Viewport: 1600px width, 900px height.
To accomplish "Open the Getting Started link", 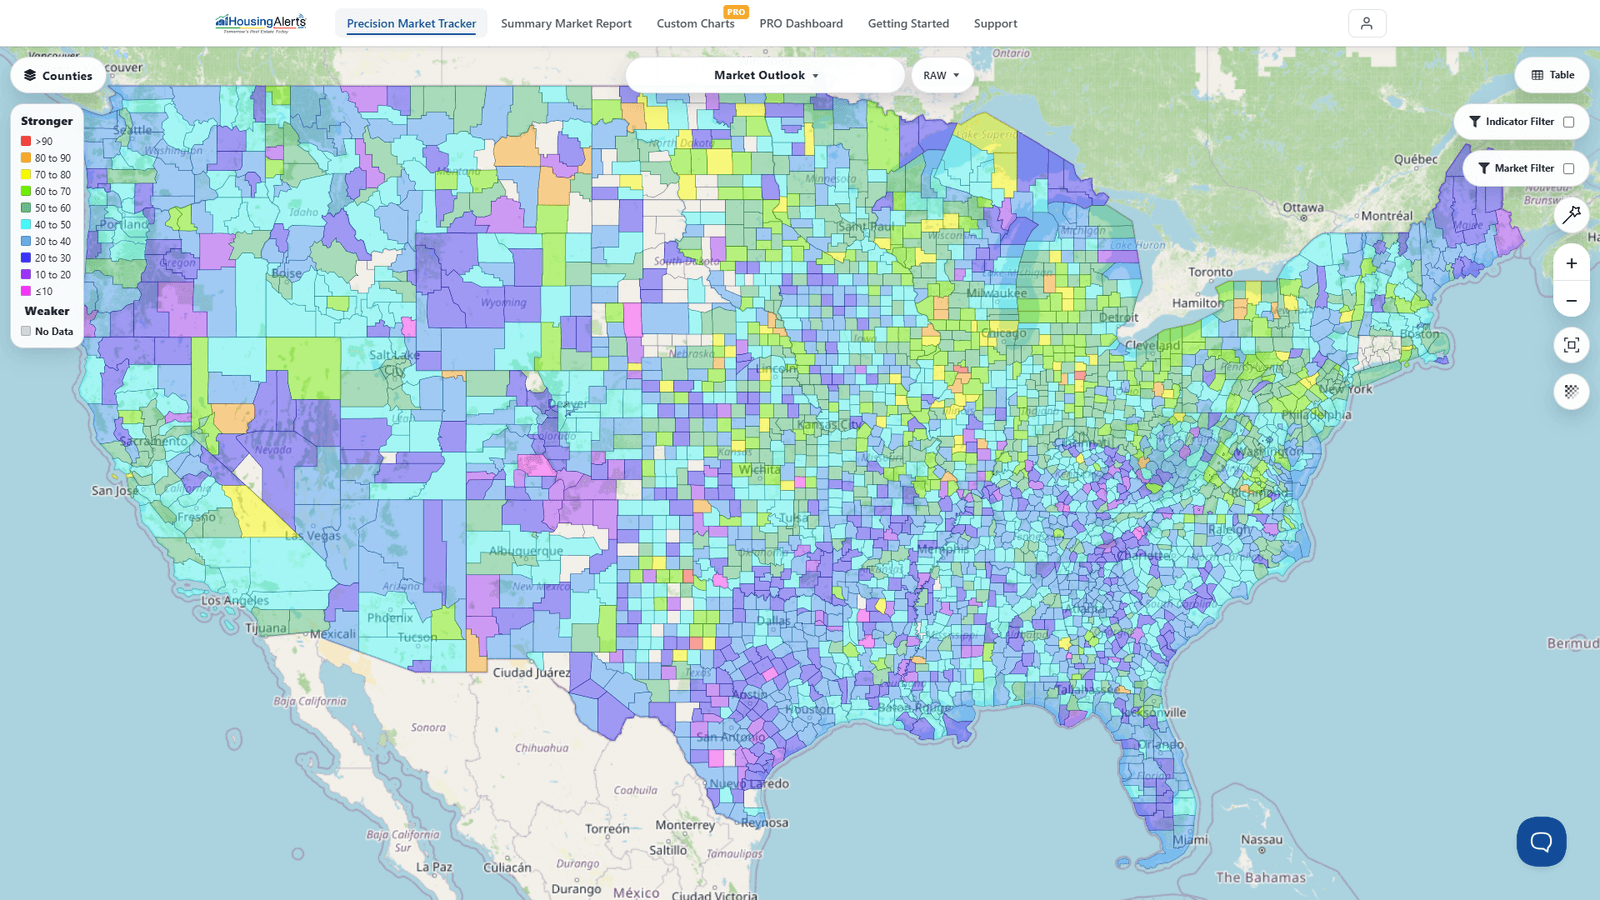I will [x=908, y=23].
